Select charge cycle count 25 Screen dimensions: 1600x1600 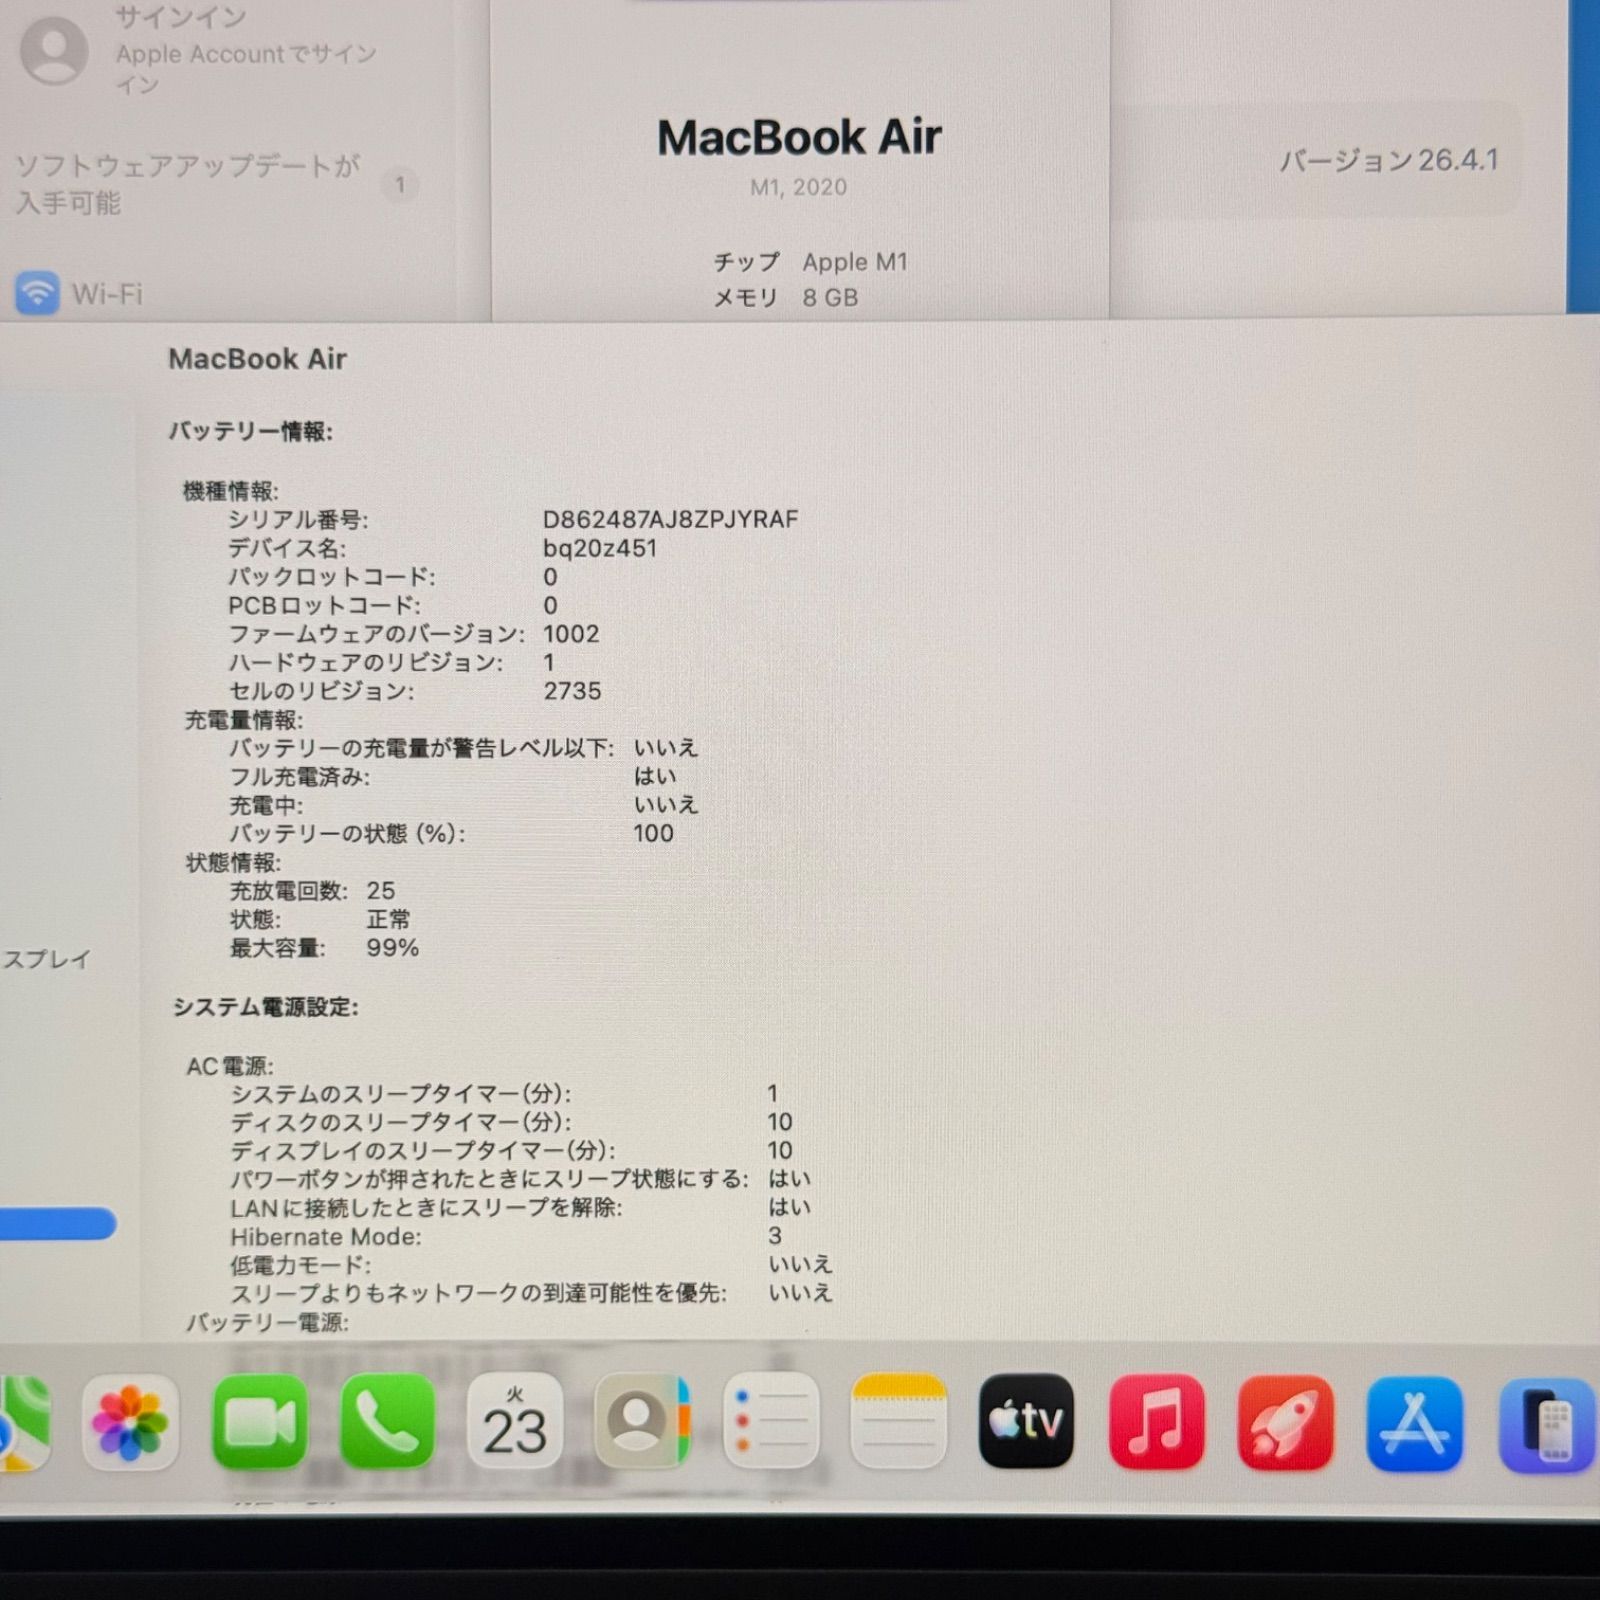pyautogui.click(x=381, y=890)
